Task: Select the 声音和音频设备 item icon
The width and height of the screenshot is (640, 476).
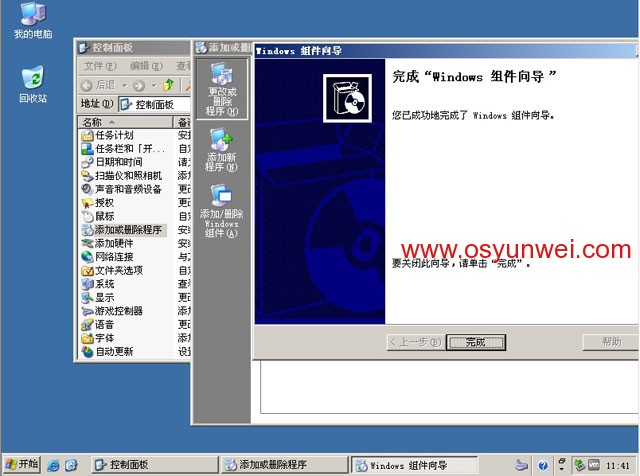Action: click(87, 189)
